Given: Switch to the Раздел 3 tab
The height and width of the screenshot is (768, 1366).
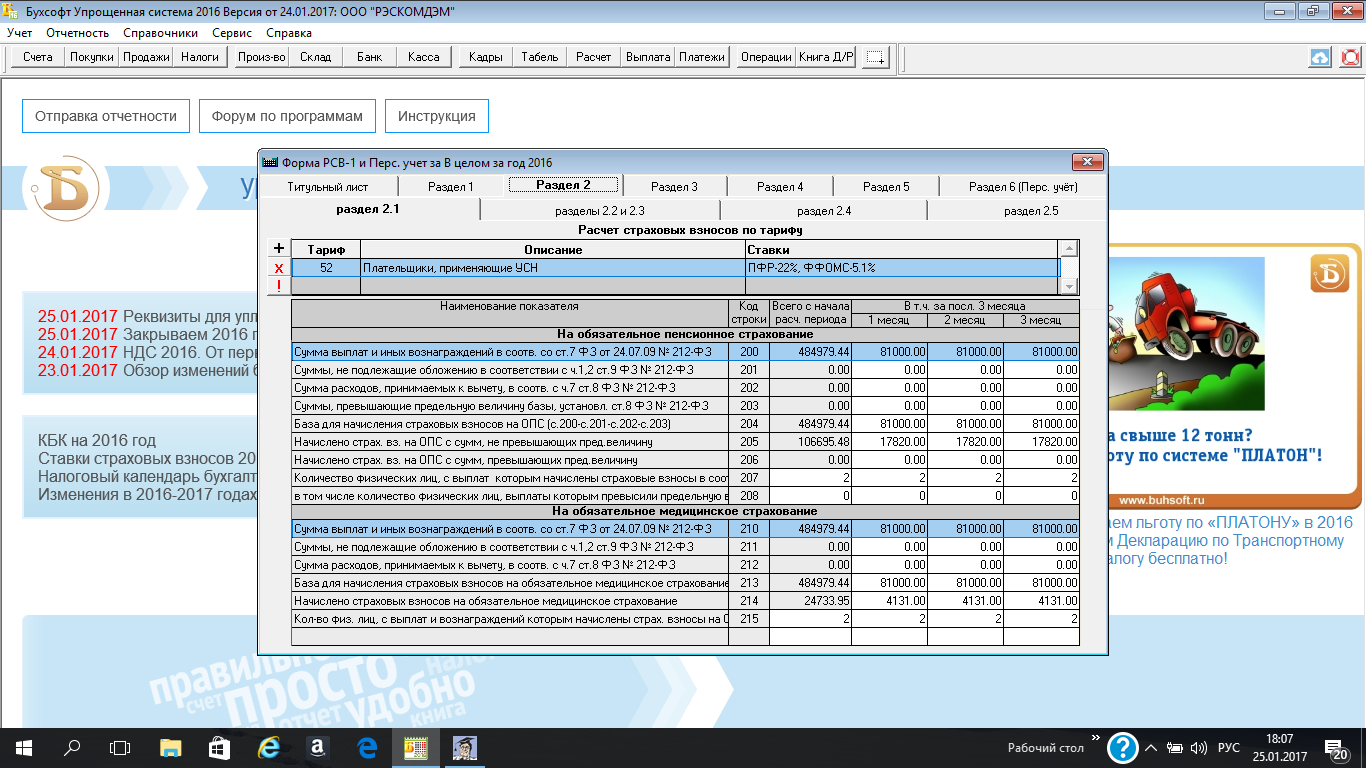Looking at the screenshot, I should click(x=674, y=186).
